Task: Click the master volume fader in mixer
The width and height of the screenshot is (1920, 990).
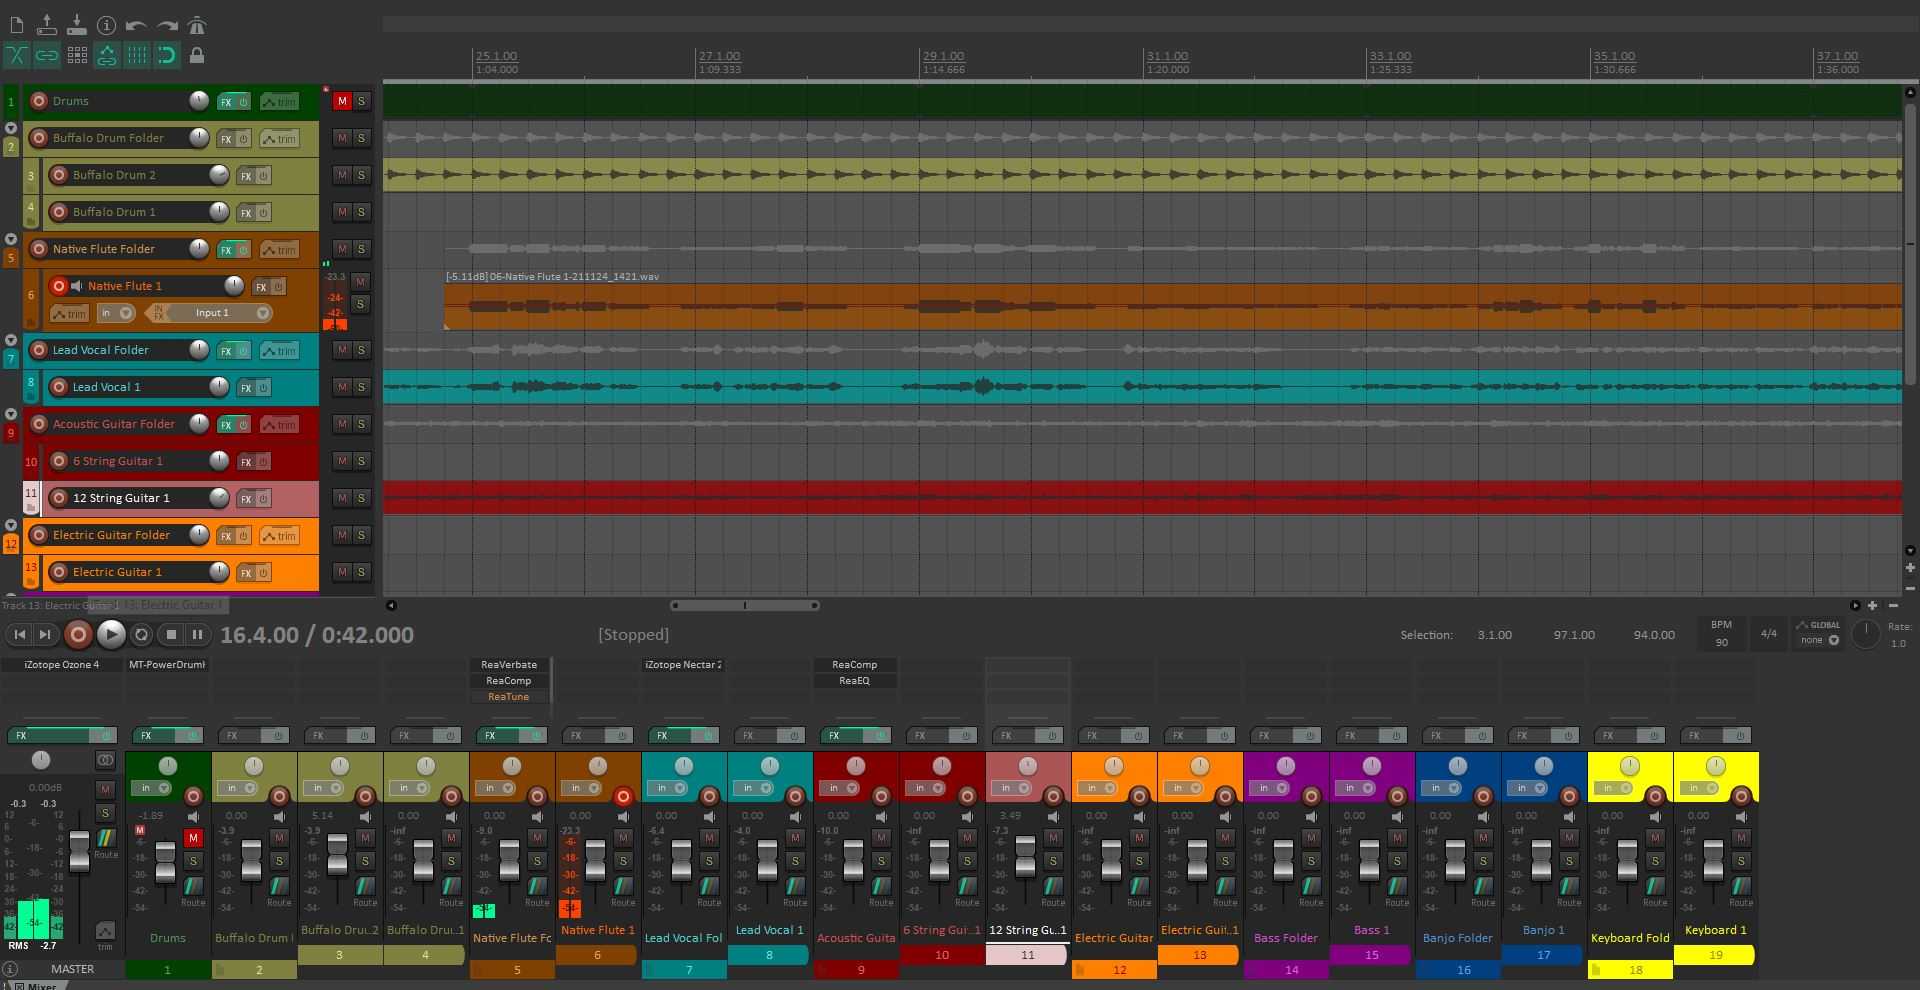Action: click(79, 852)
